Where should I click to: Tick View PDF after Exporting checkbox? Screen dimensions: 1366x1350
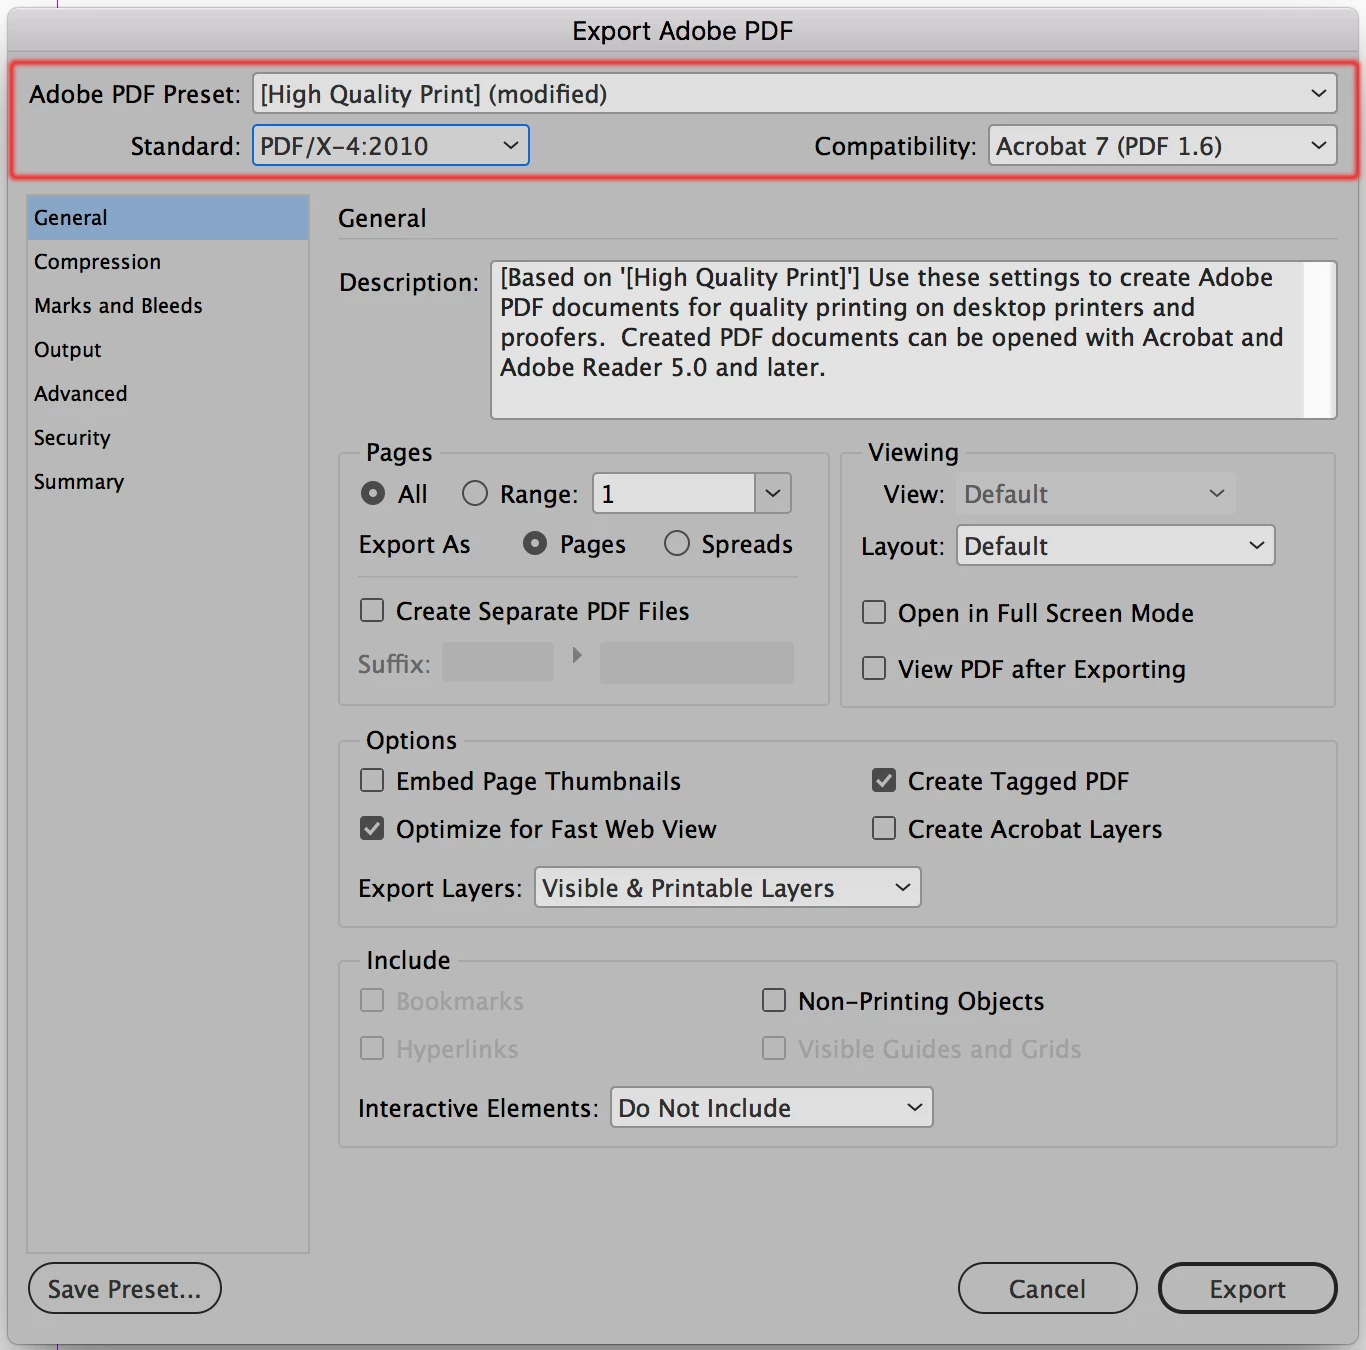874,669
